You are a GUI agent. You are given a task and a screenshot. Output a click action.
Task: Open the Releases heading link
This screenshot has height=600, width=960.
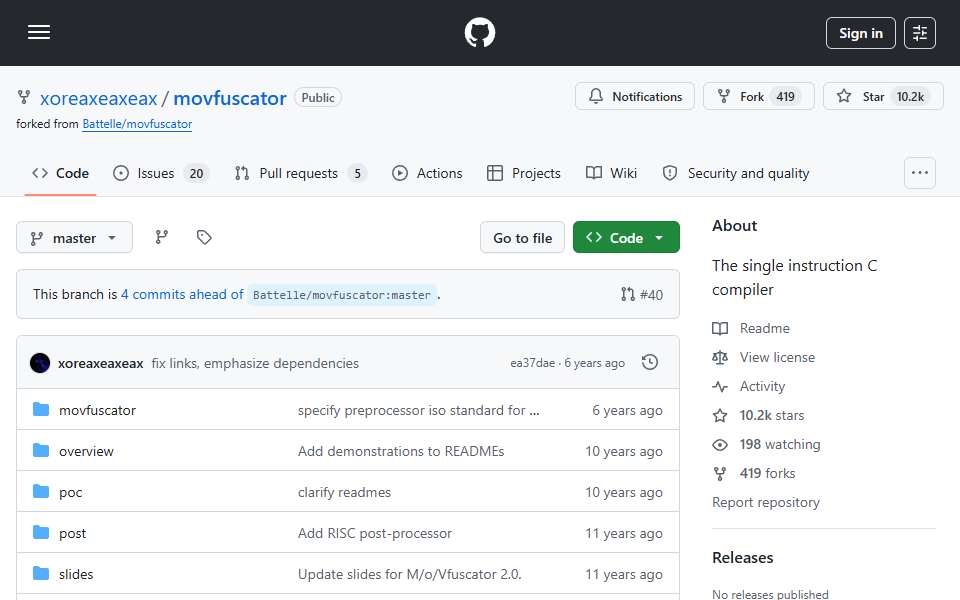pos(743,558)
